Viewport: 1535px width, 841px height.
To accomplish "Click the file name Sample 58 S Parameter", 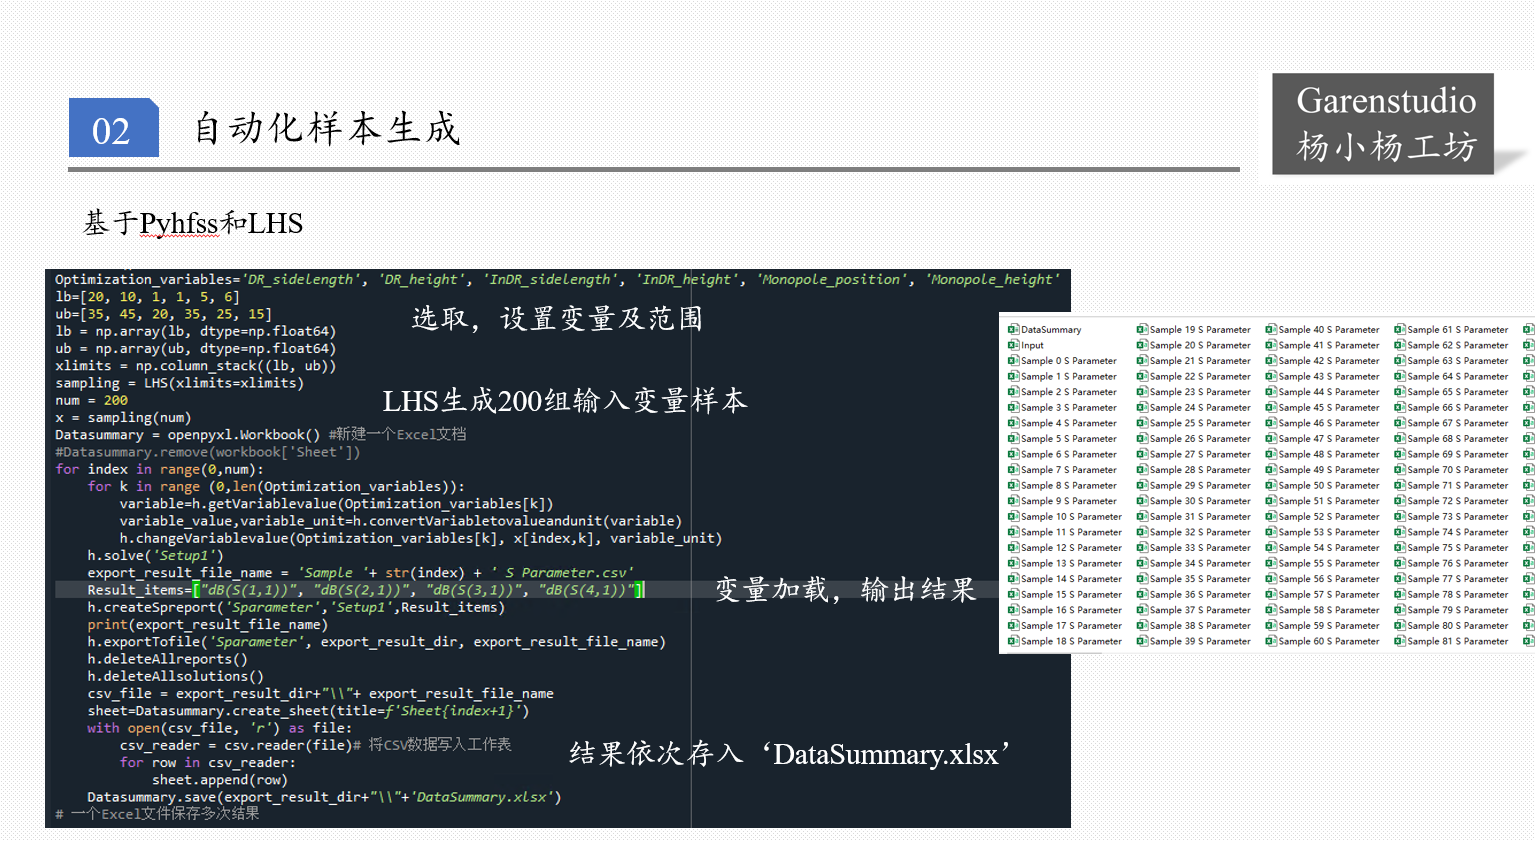I will coord(1329,610).
